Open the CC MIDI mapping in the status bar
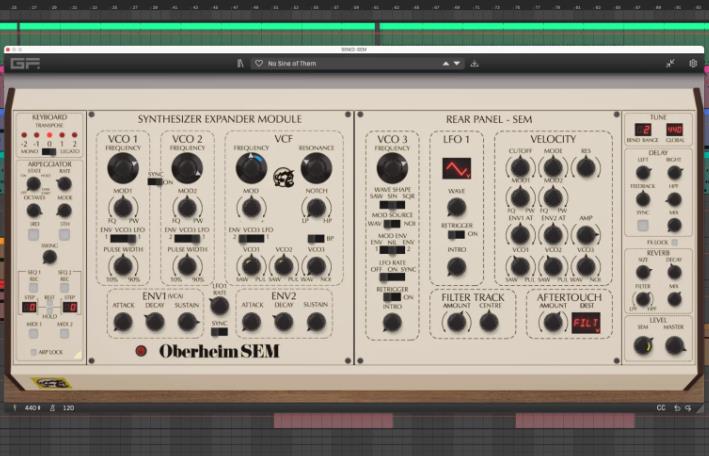 pos(661,408)
